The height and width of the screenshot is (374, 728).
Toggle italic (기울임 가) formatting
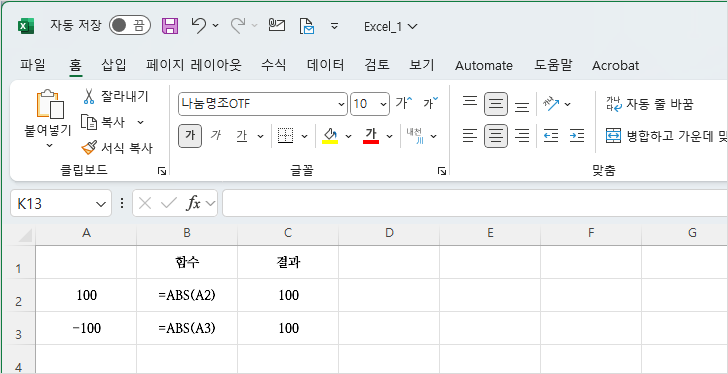[215, 136]
